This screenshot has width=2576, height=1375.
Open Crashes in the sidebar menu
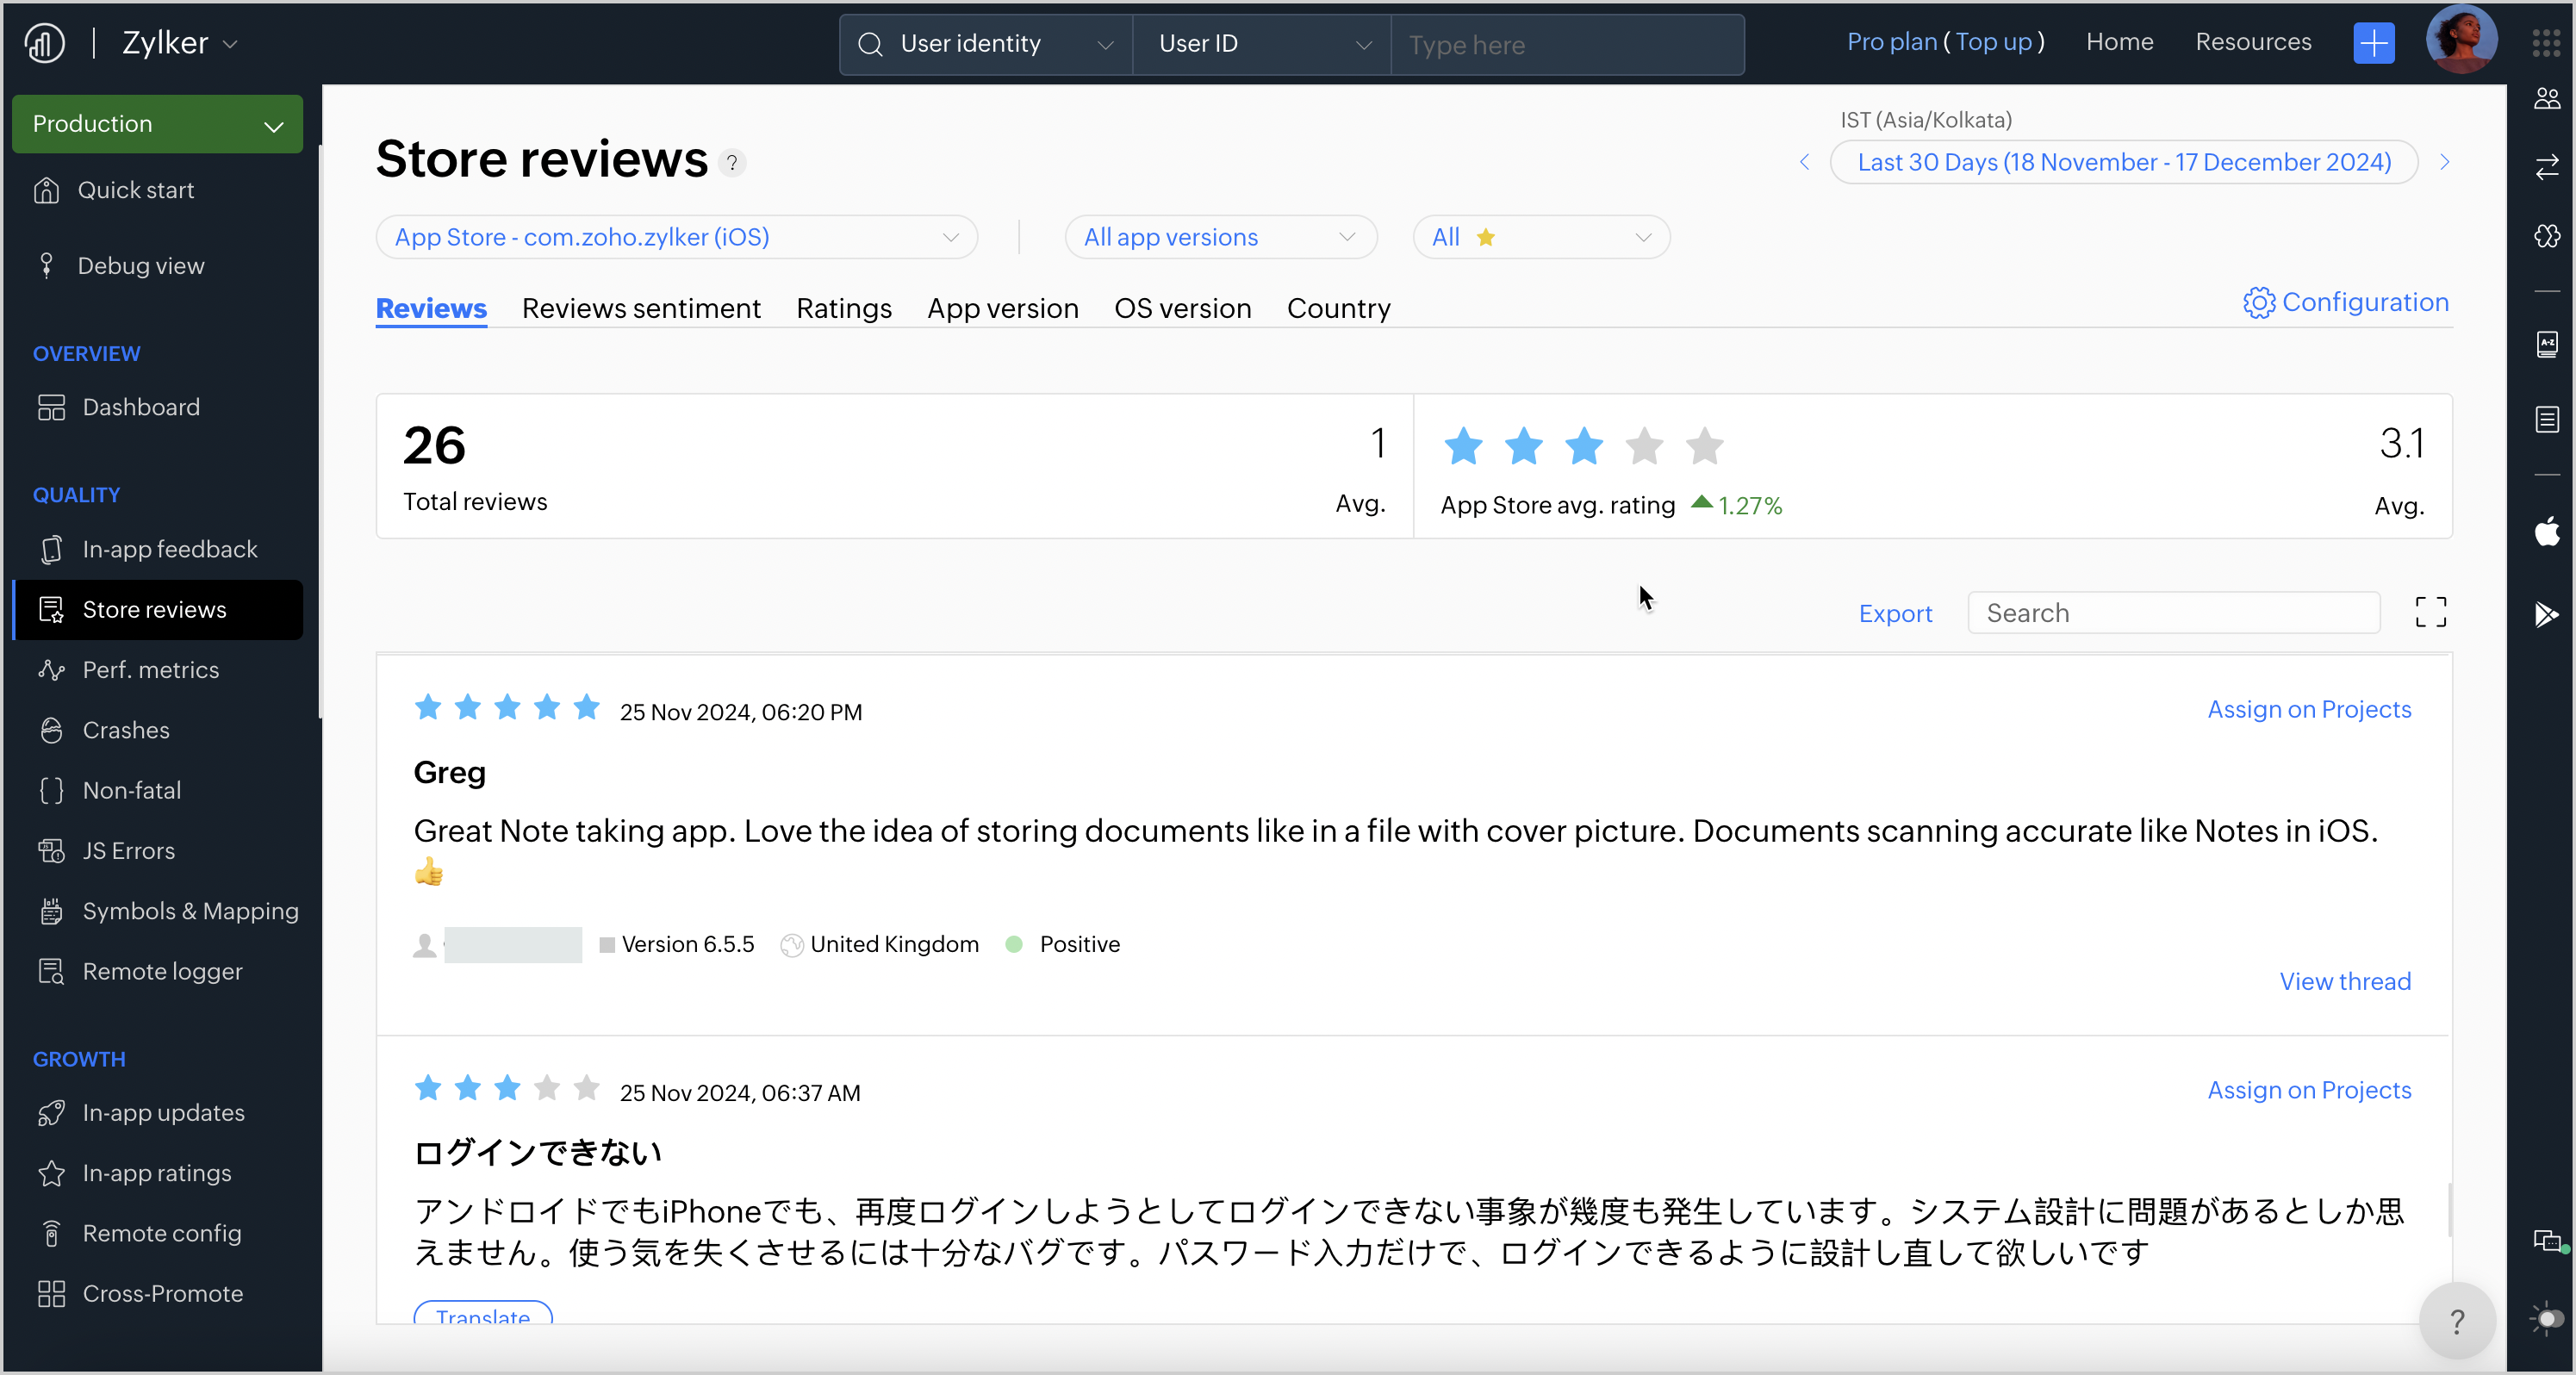click(126, 730)
